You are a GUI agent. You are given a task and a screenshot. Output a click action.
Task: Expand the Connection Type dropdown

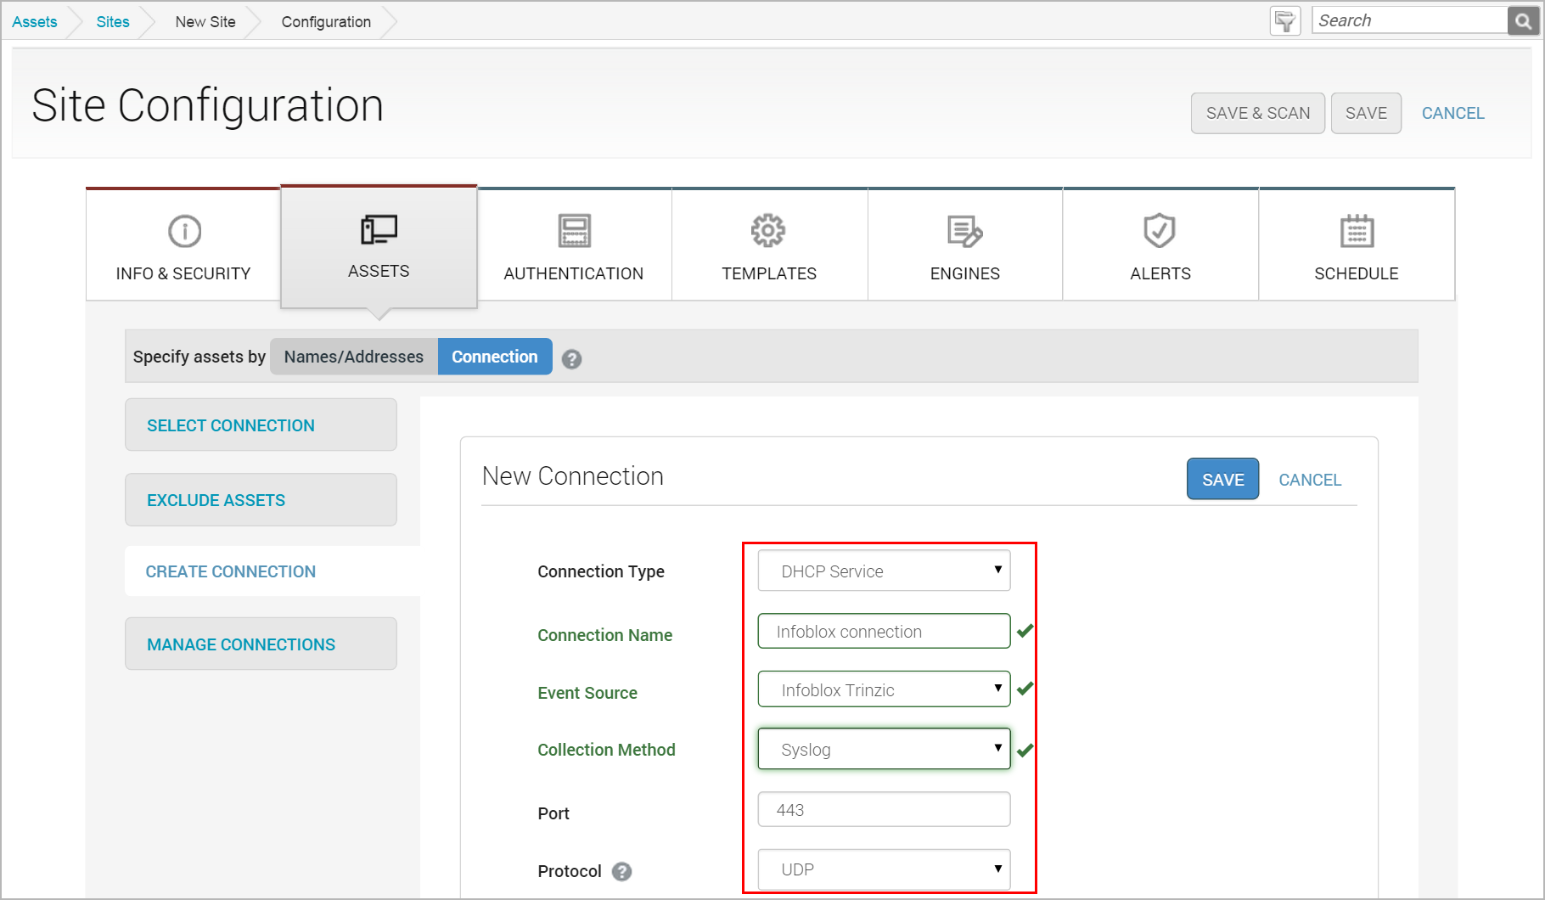point(884,571)
